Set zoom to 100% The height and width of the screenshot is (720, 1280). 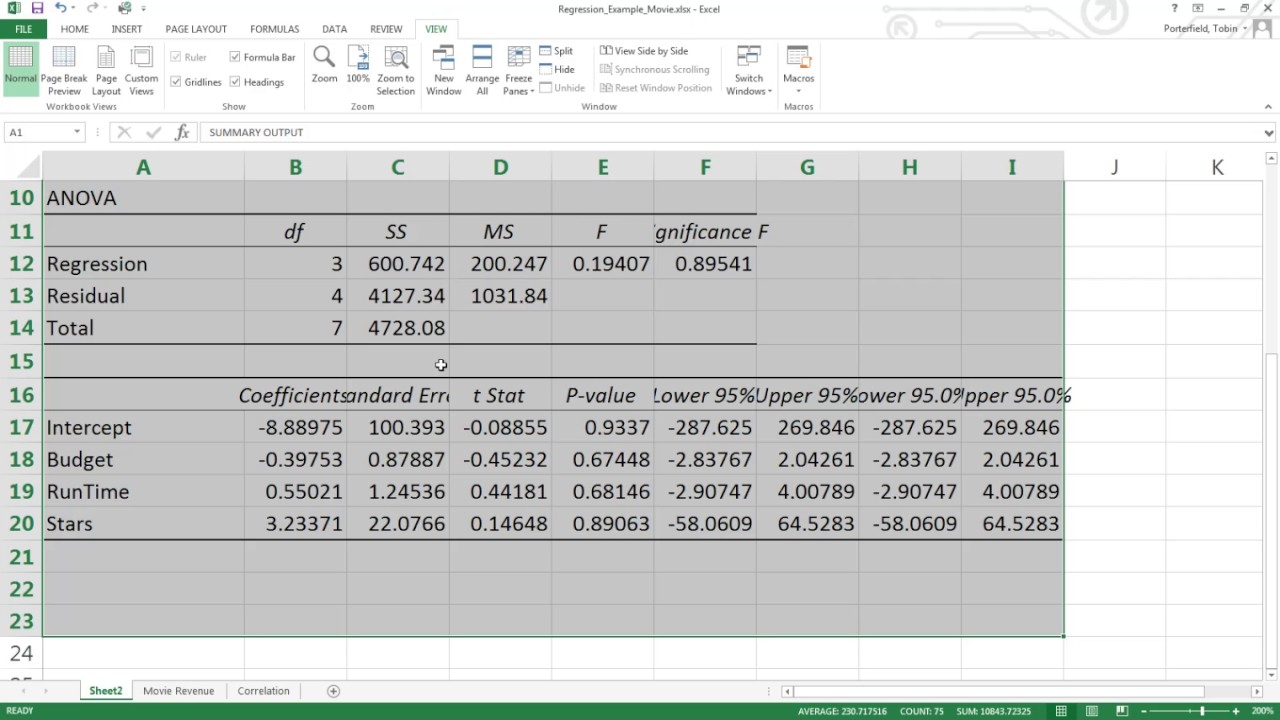(358, 65)
